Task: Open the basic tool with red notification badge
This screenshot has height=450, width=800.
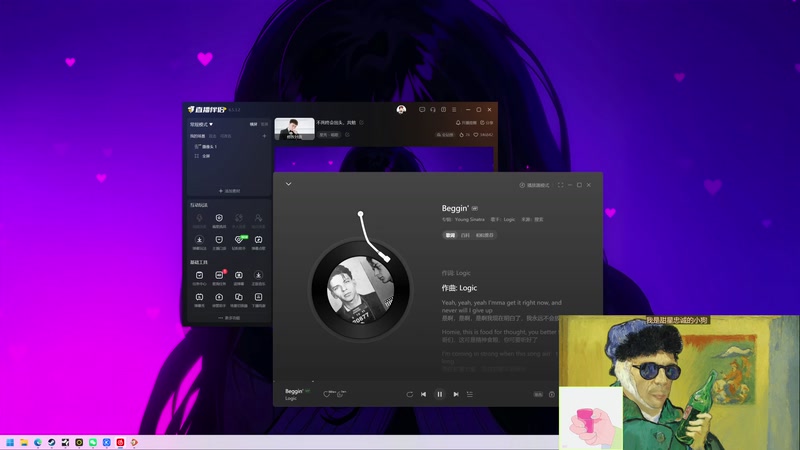Action: (219, 277)
